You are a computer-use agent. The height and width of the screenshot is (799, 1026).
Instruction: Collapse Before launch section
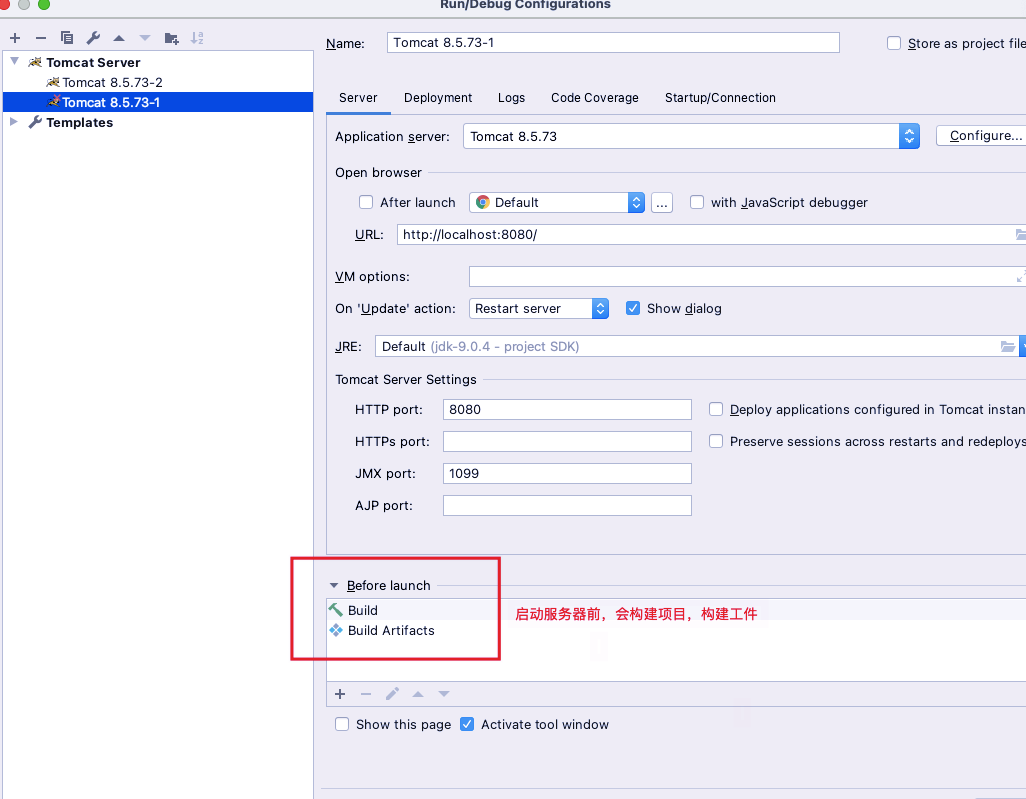[x=334, y=586]
